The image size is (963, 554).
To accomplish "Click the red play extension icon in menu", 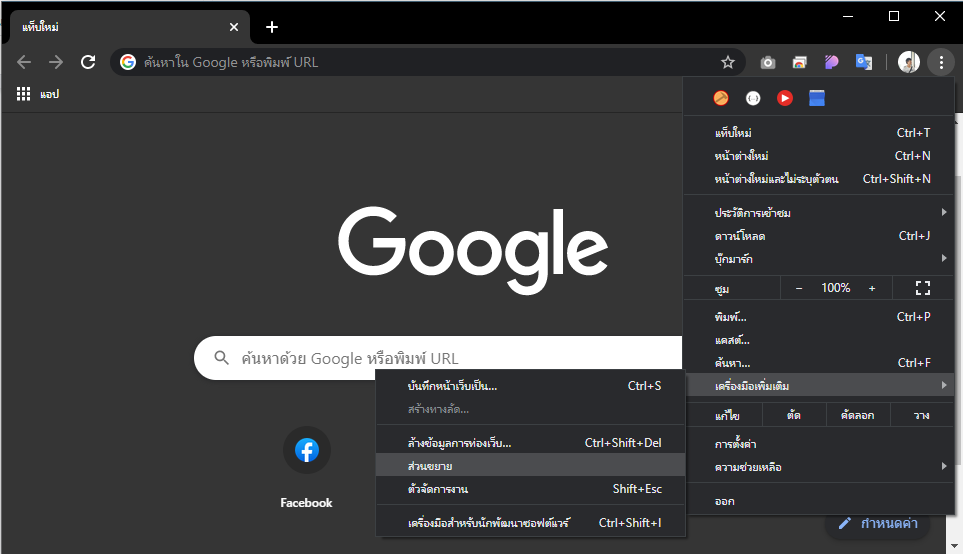I will coord(785,98).
